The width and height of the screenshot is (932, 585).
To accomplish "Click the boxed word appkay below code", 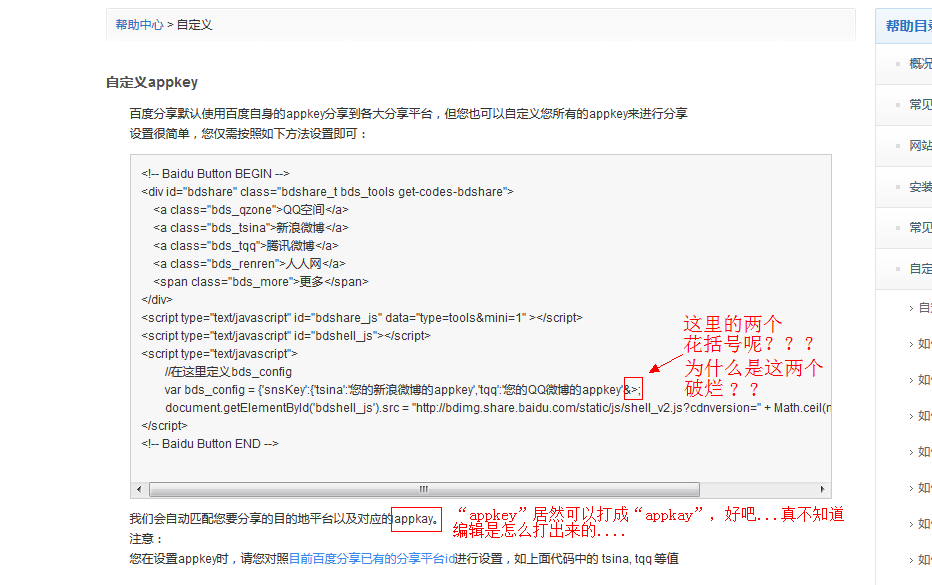I will [x=416, y=519].
